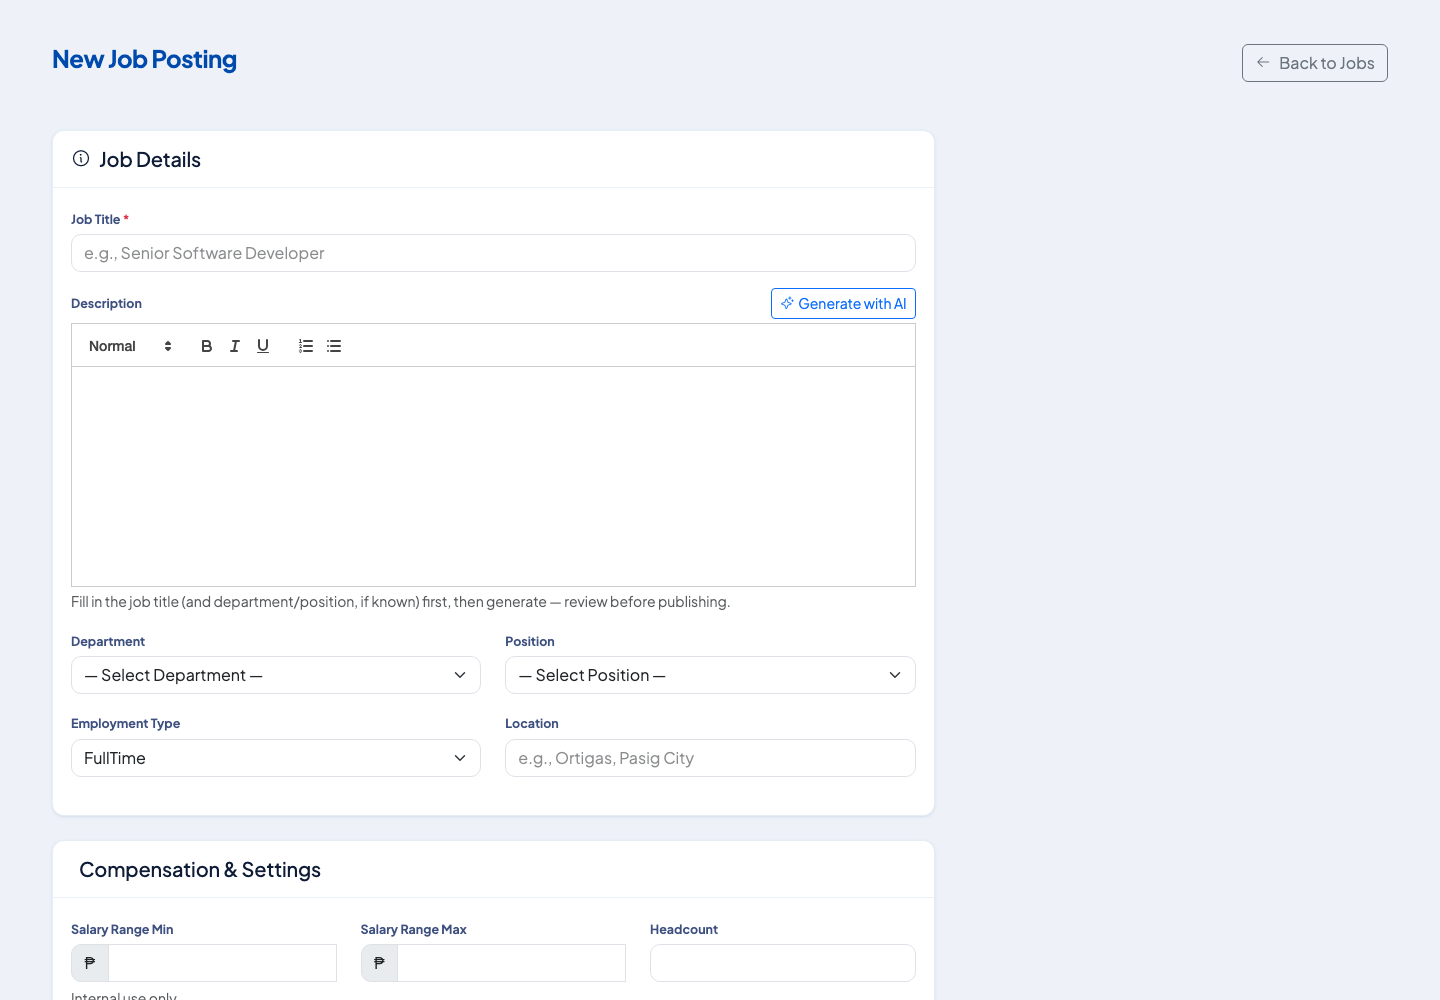Click the Job Details section title
1440x1000 pixels.
pyautogui.click(x=150, y=160)
